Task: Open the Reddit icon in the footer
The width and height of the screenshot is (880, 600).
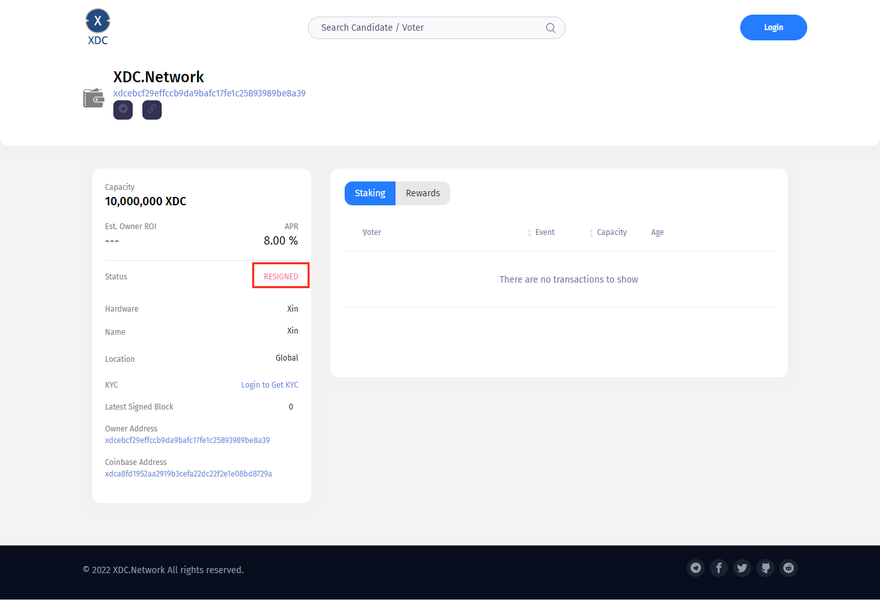Action: coord(789,568)
